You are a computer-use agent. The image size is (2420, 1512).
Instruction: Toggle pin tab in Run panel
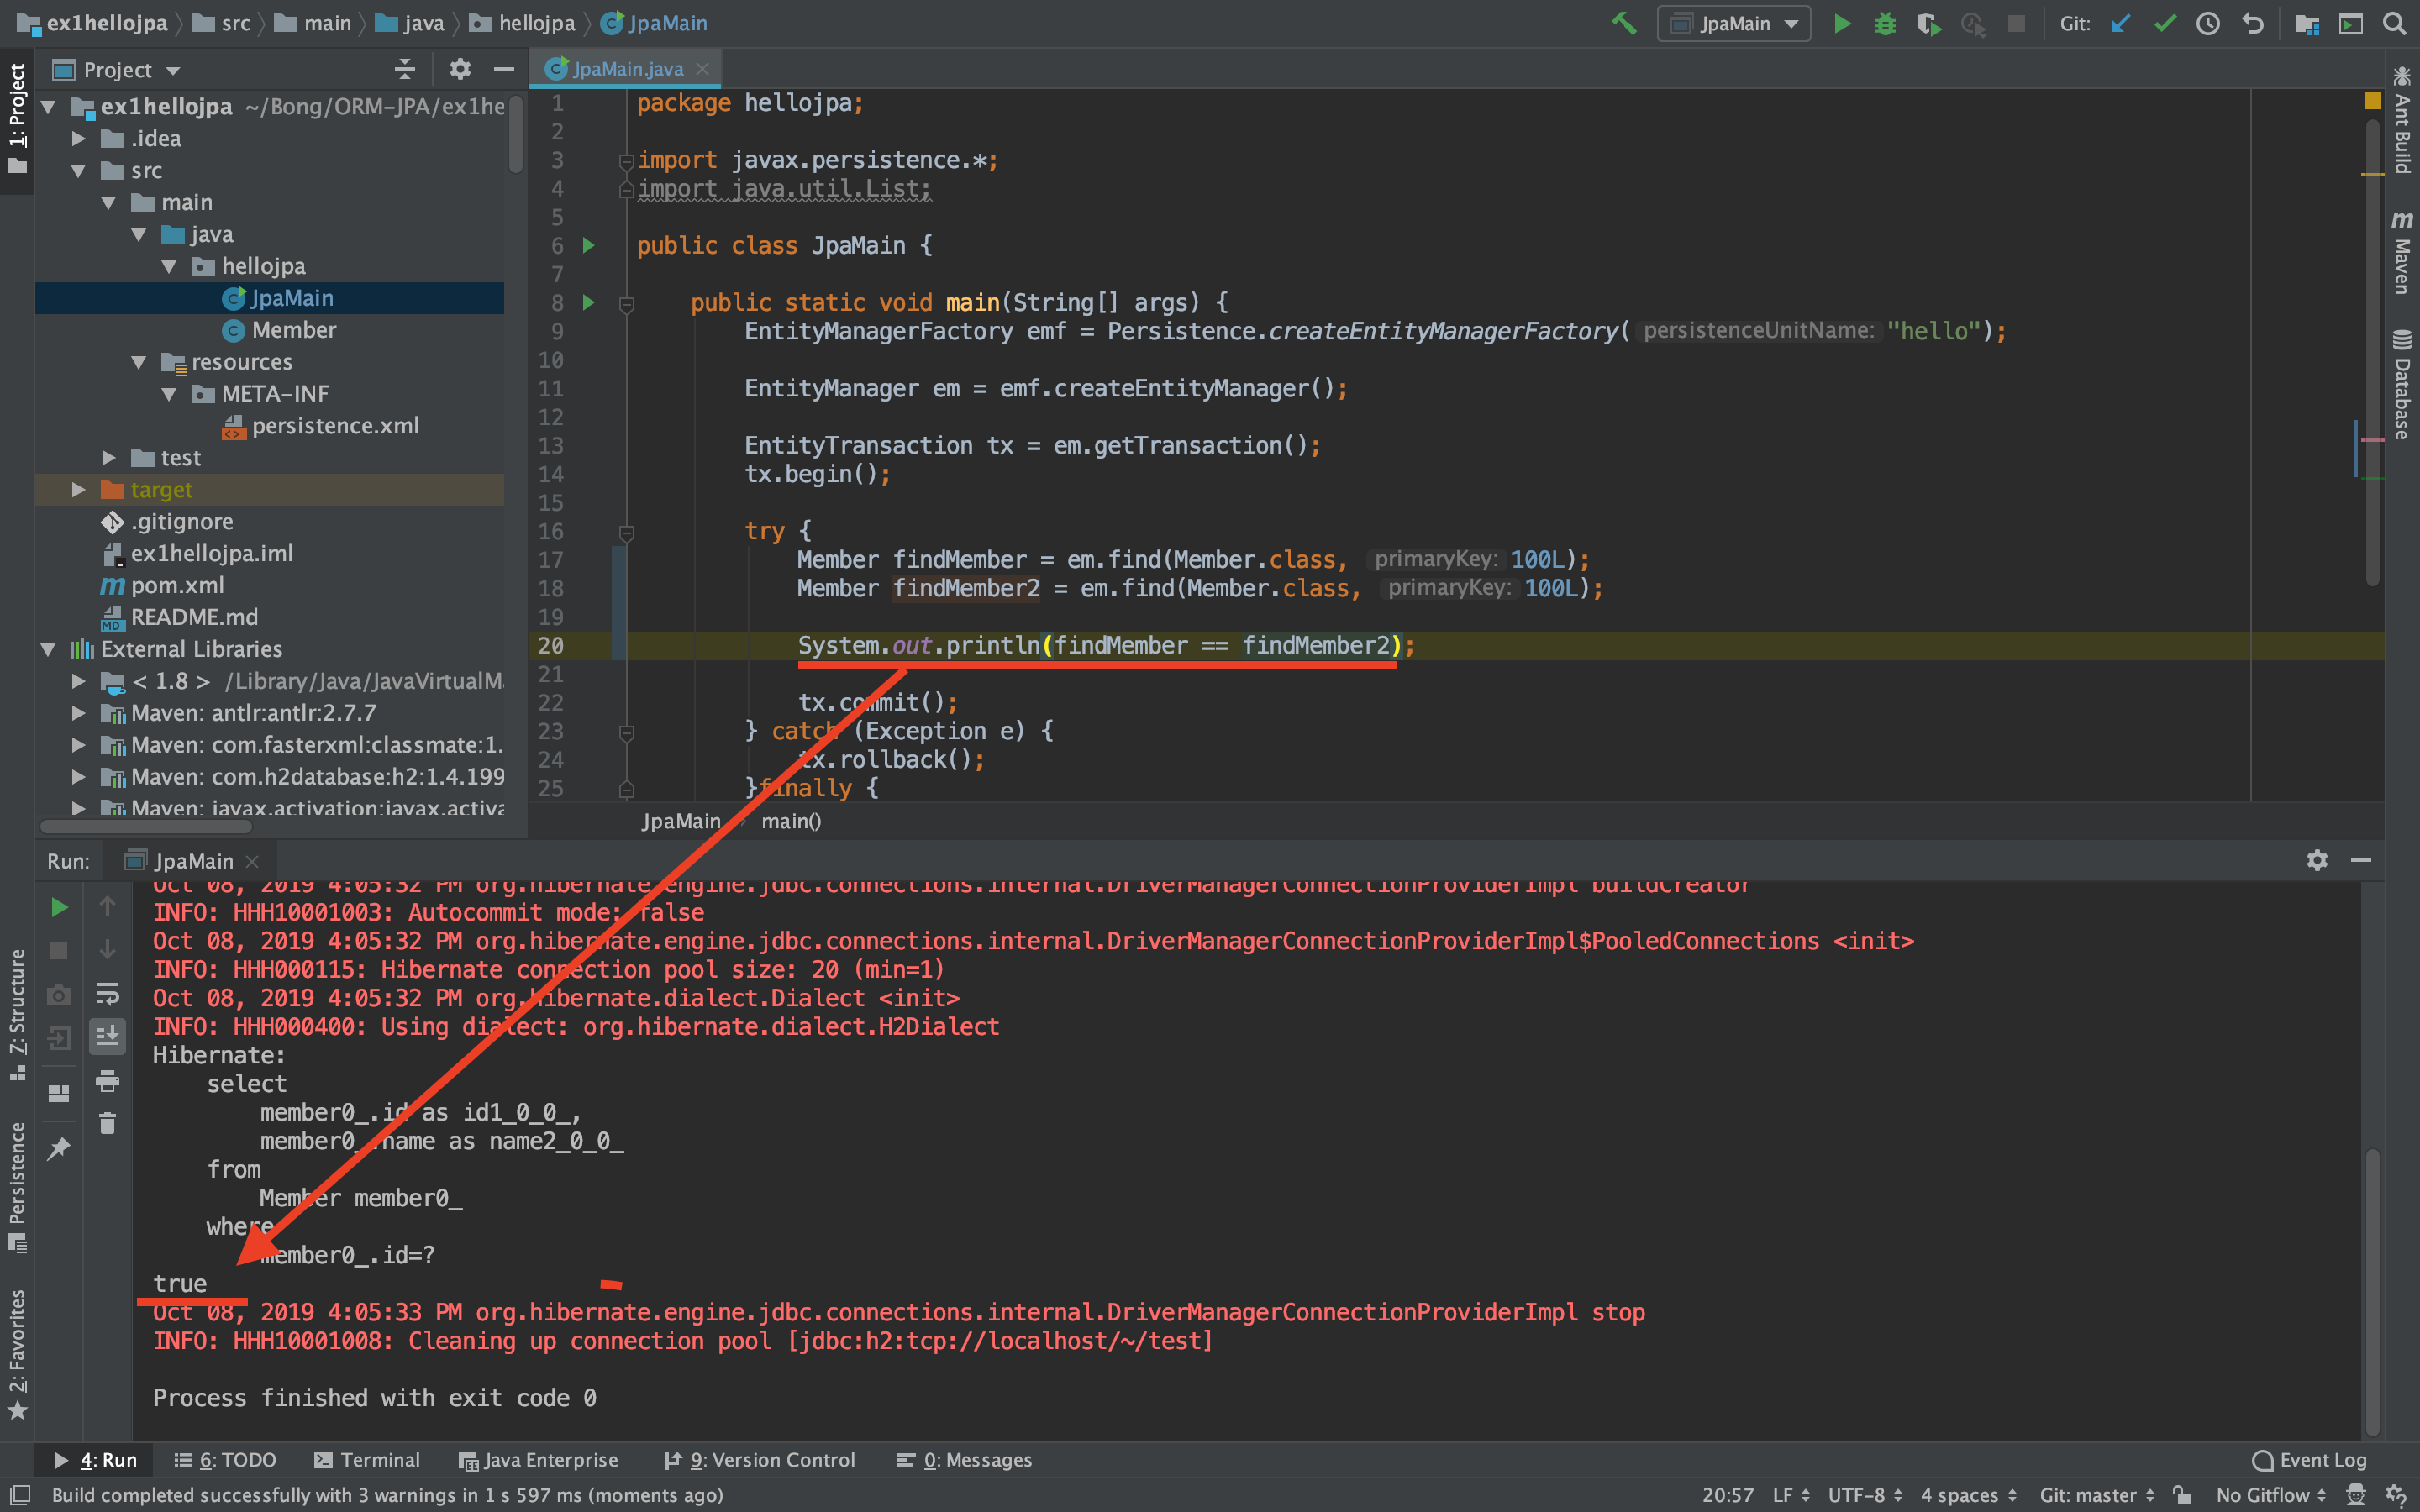[59, 1148]
